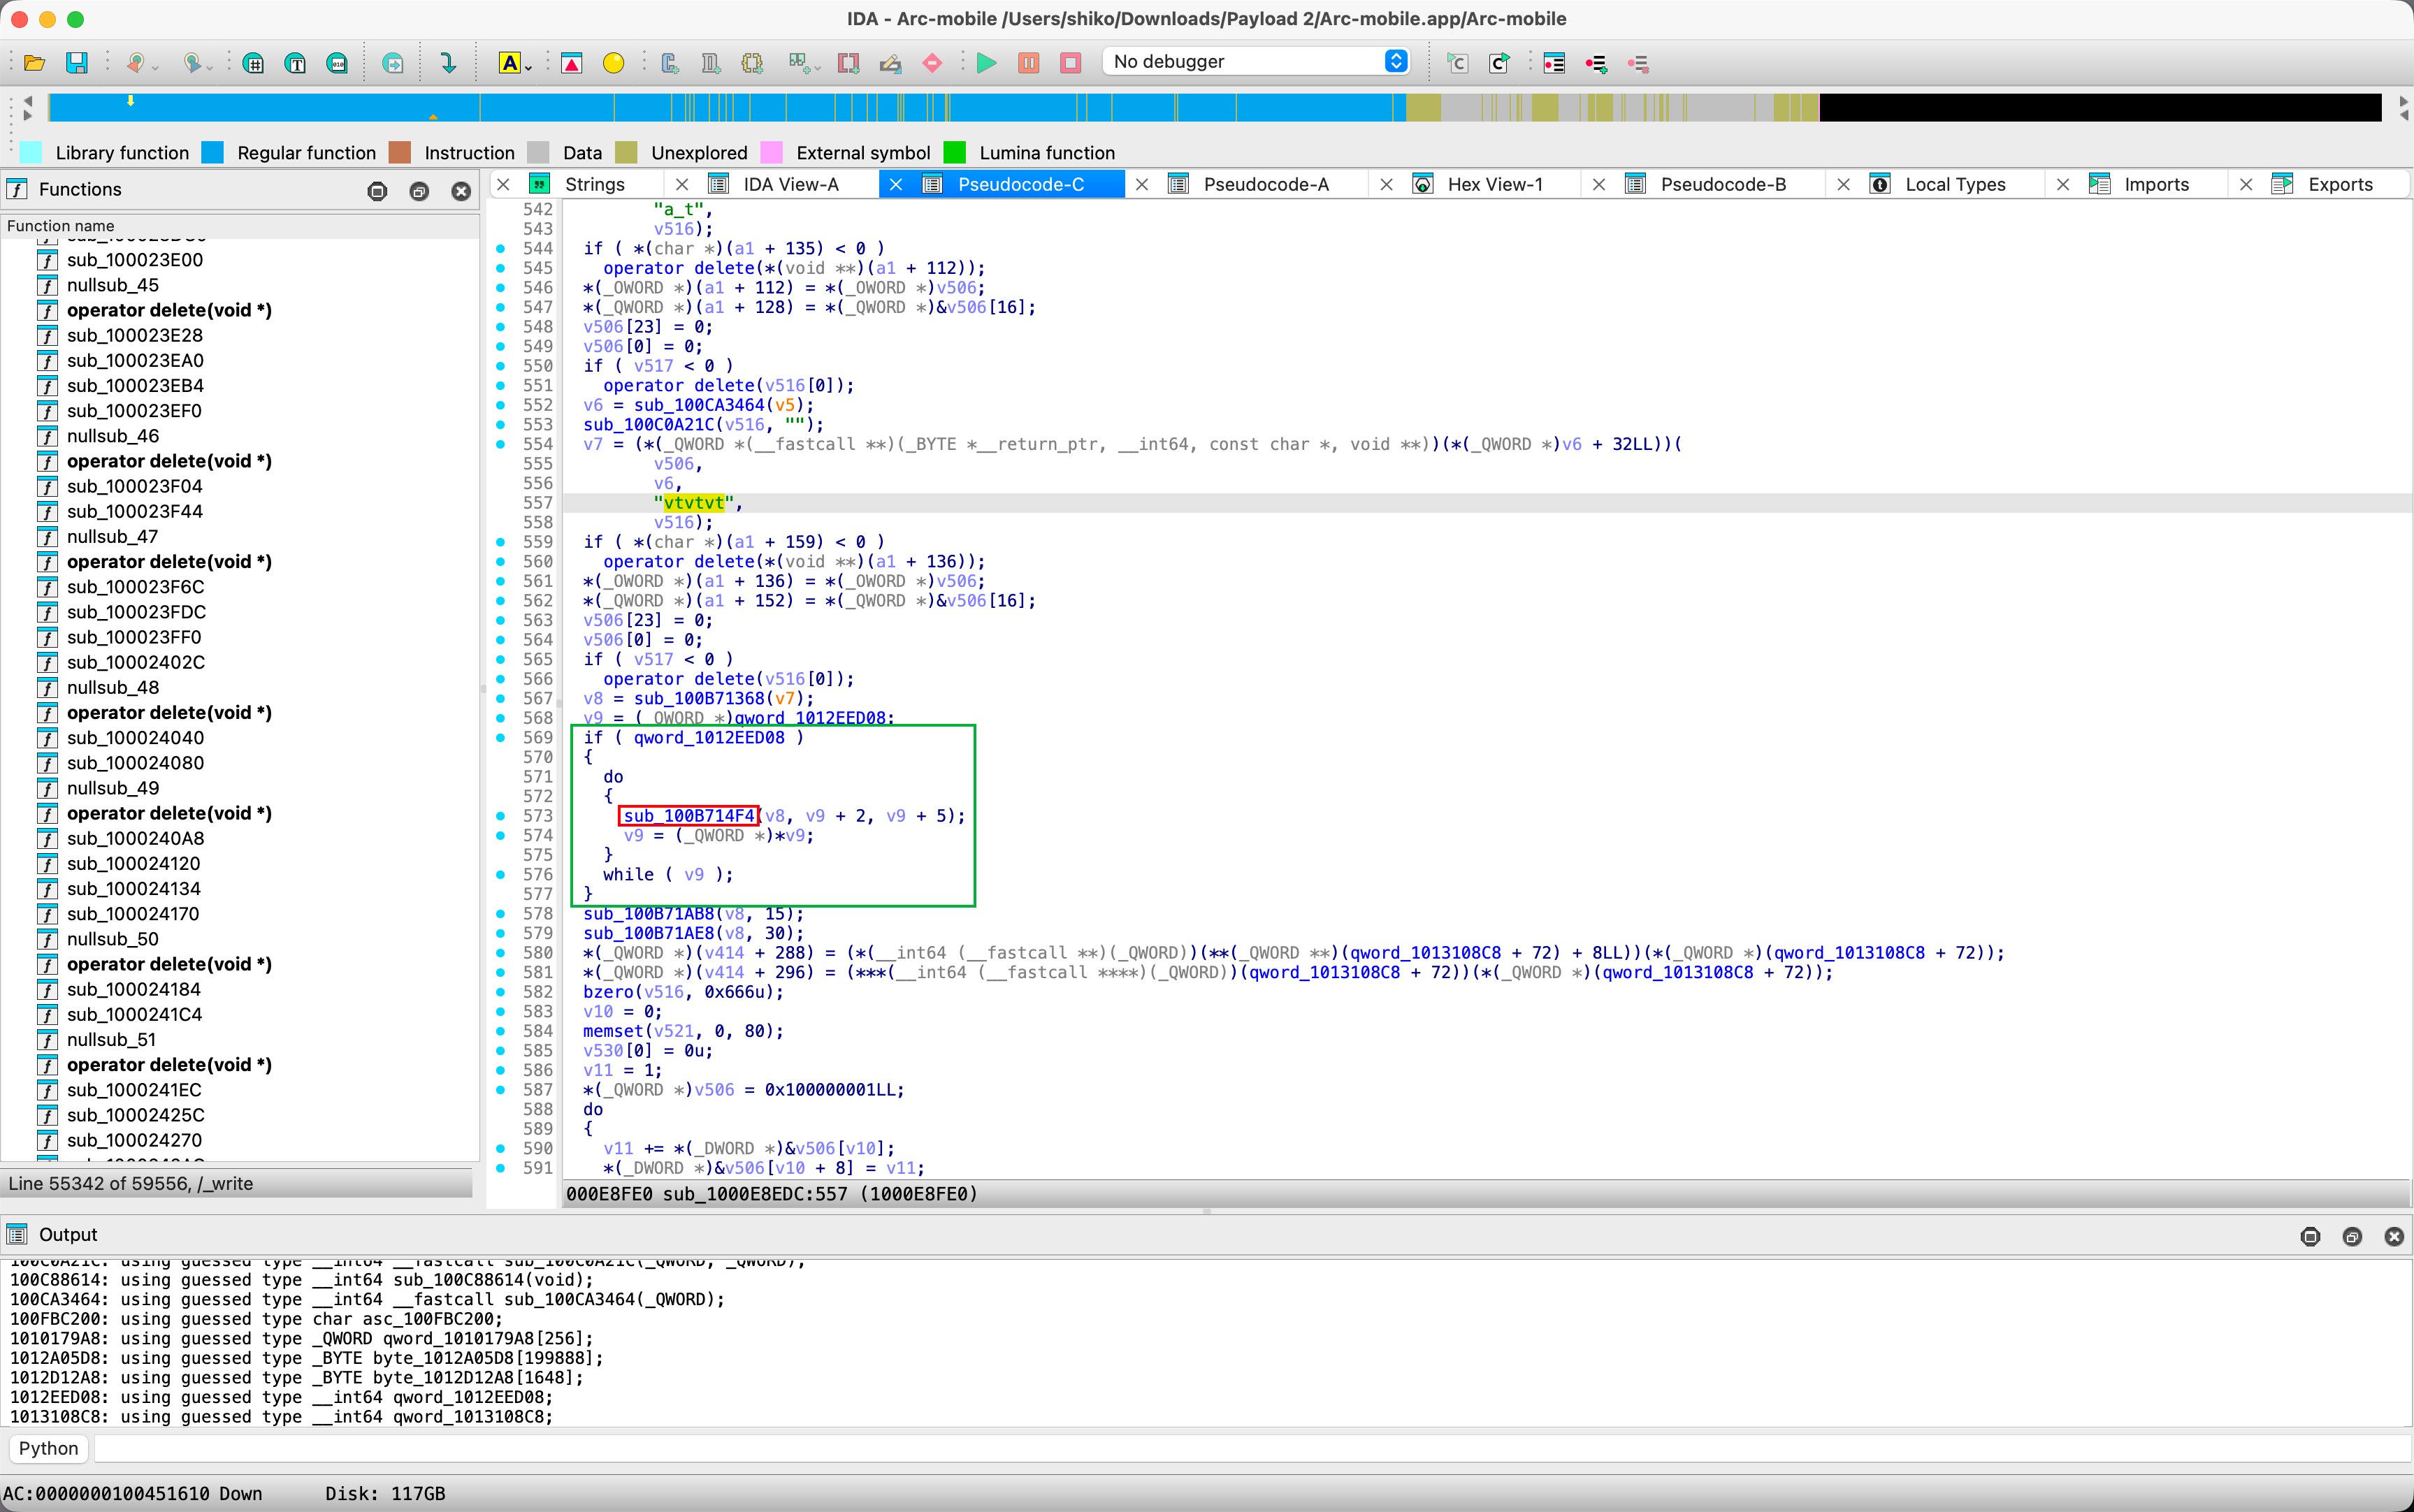Click the yellow circle toolbar icon
Screen dimensions: 2414x1512
tap(613, 63)
